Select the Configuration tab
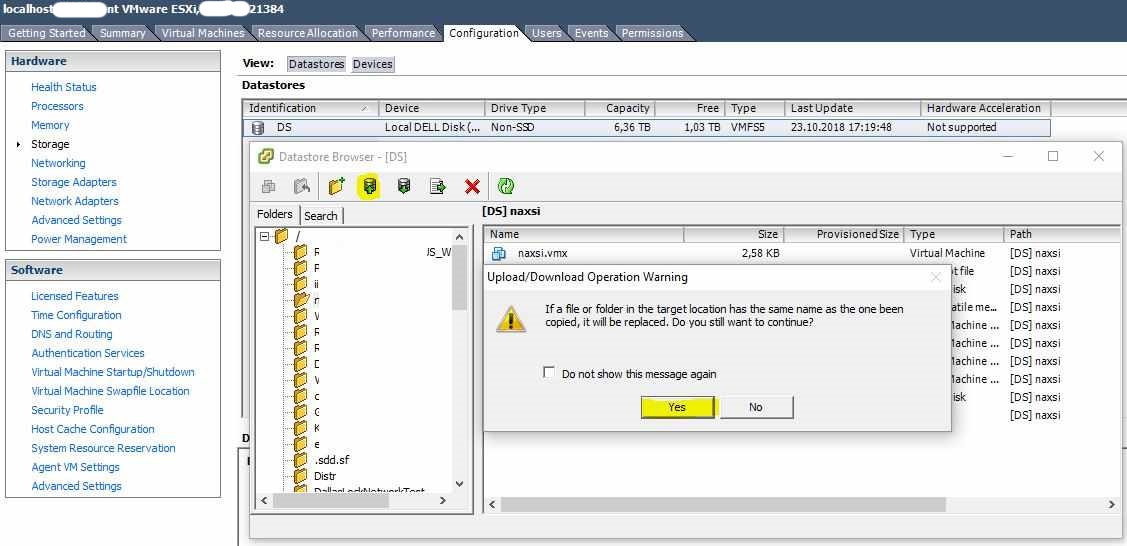The image size is (1127, 546). 484,33
